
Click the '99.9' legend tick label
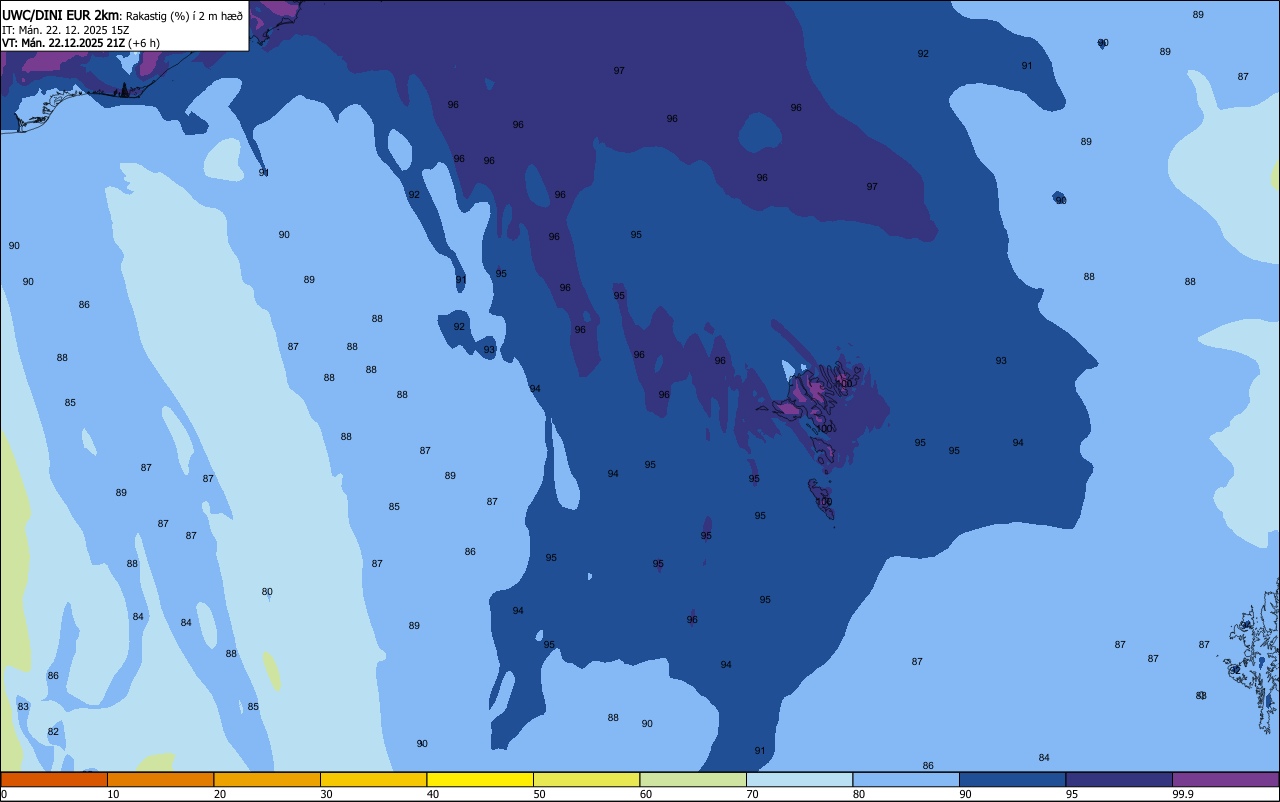click(1183, 794)
